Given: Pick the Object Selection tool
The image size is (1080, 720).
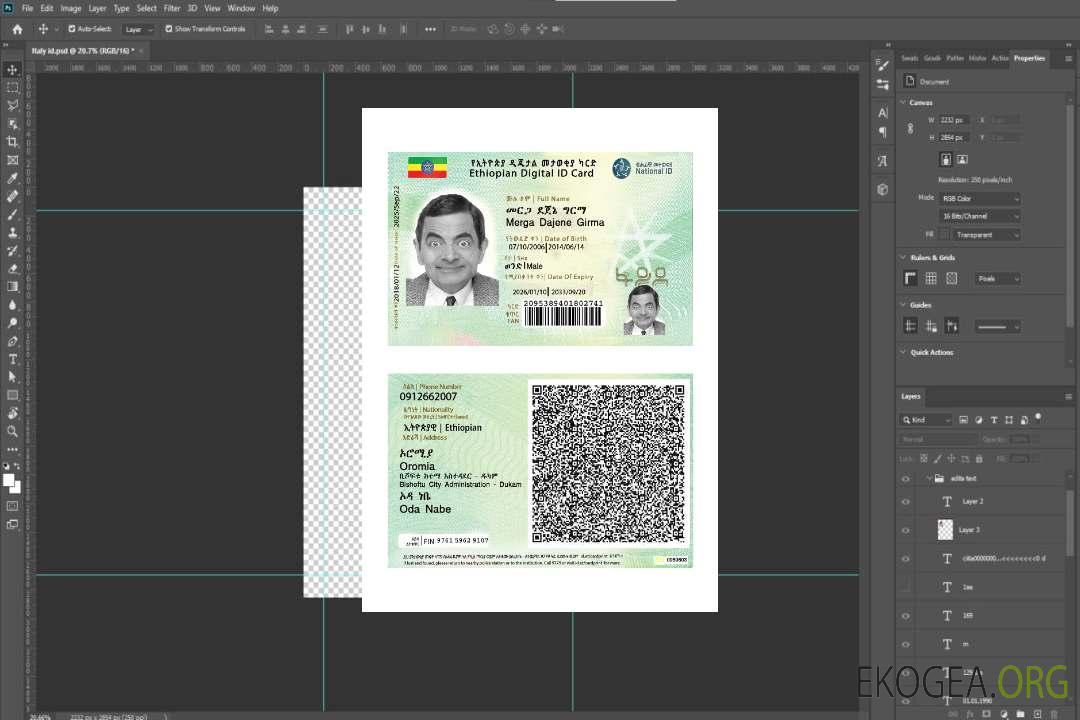Looking at the screenshot, I should [x=12, y=124].
